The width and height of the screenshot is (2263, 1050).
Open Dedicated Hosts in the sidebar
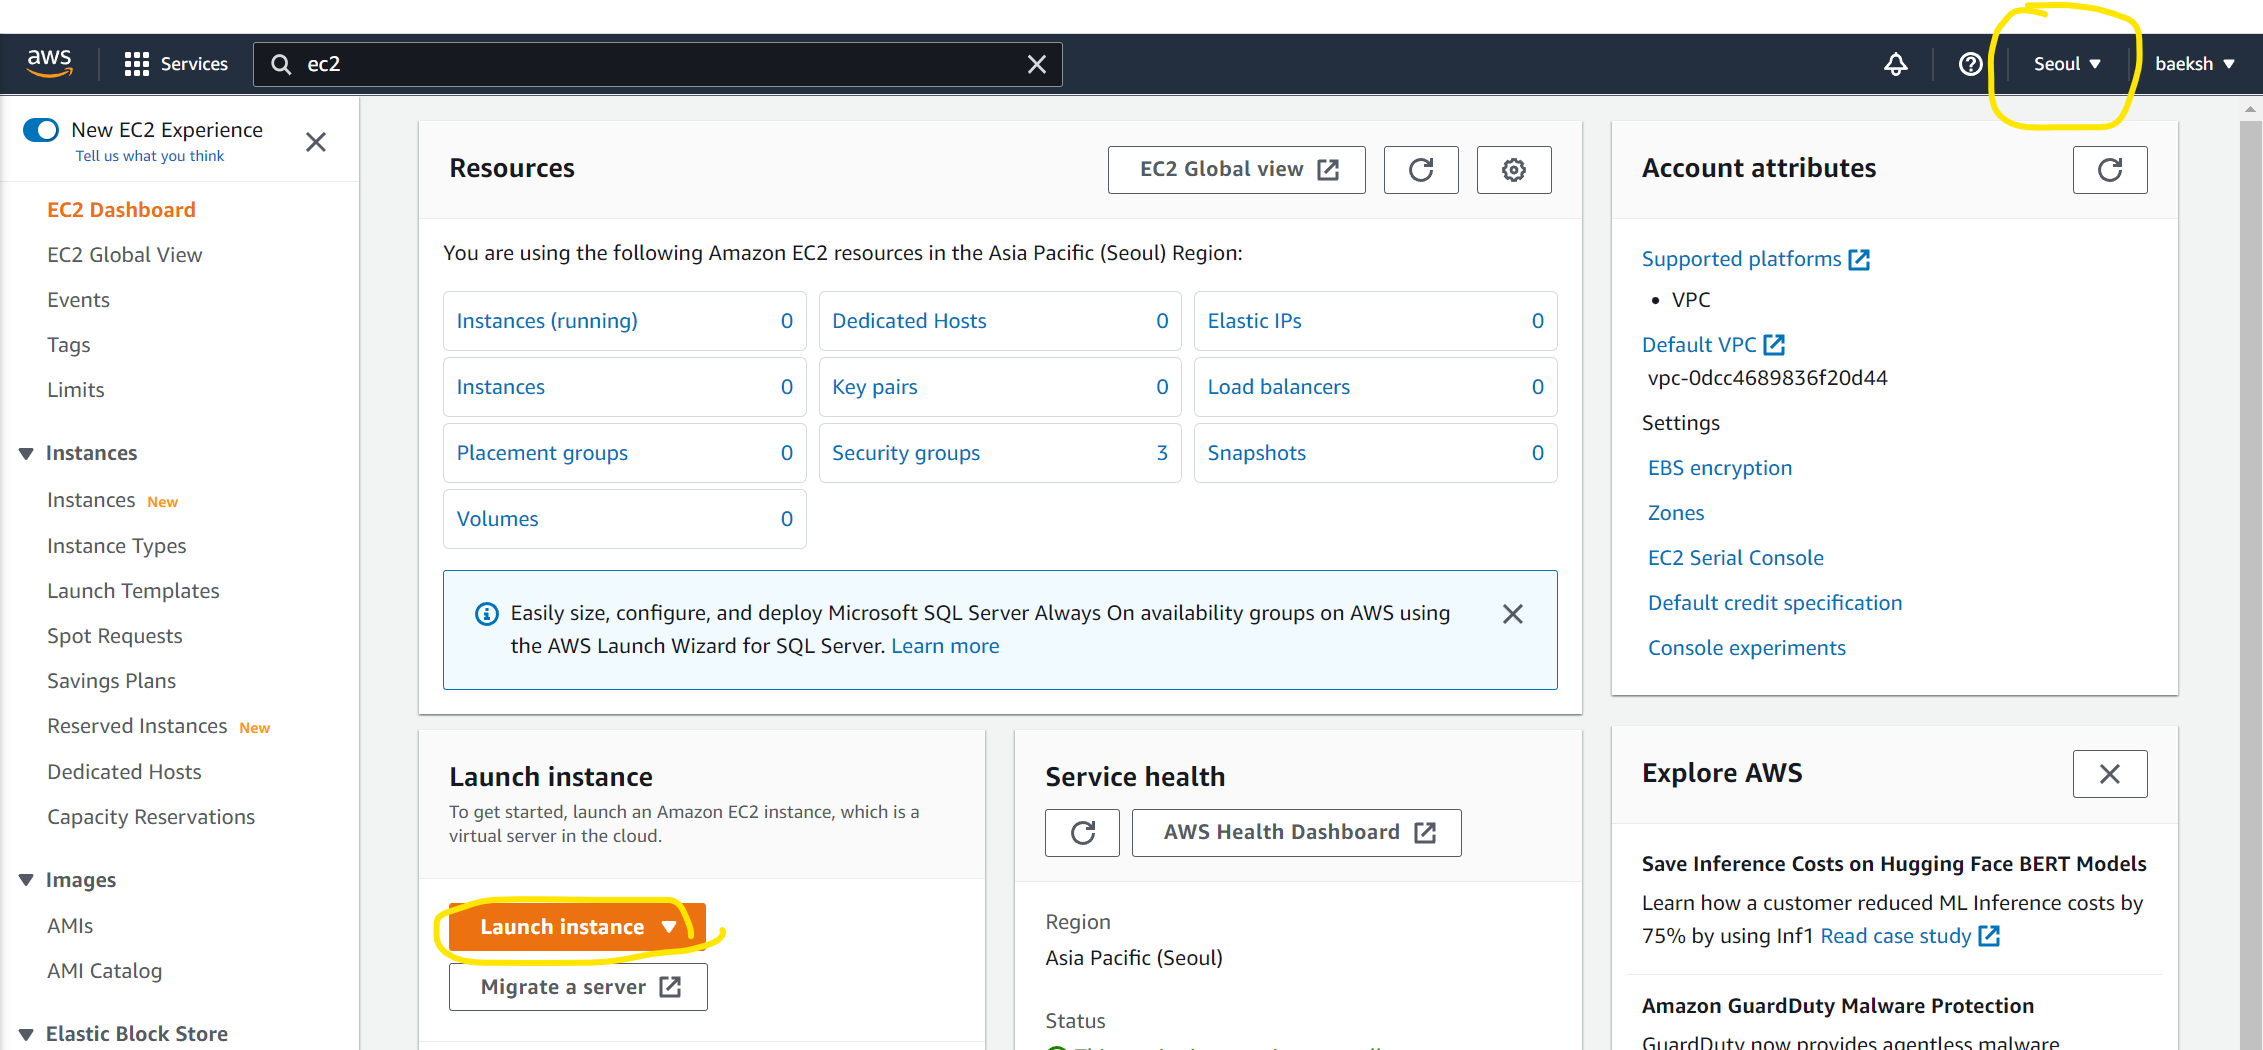tap(124, 772)
